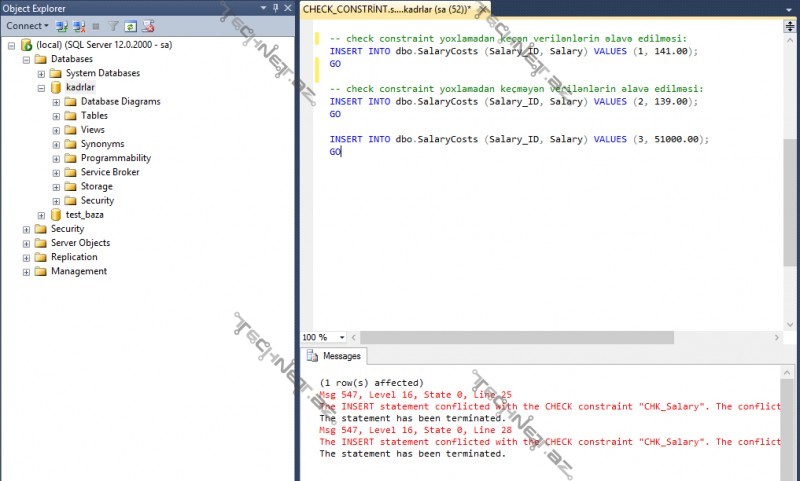
Task: Click the editor split-window handle icon
Action: tap(790, 27)
